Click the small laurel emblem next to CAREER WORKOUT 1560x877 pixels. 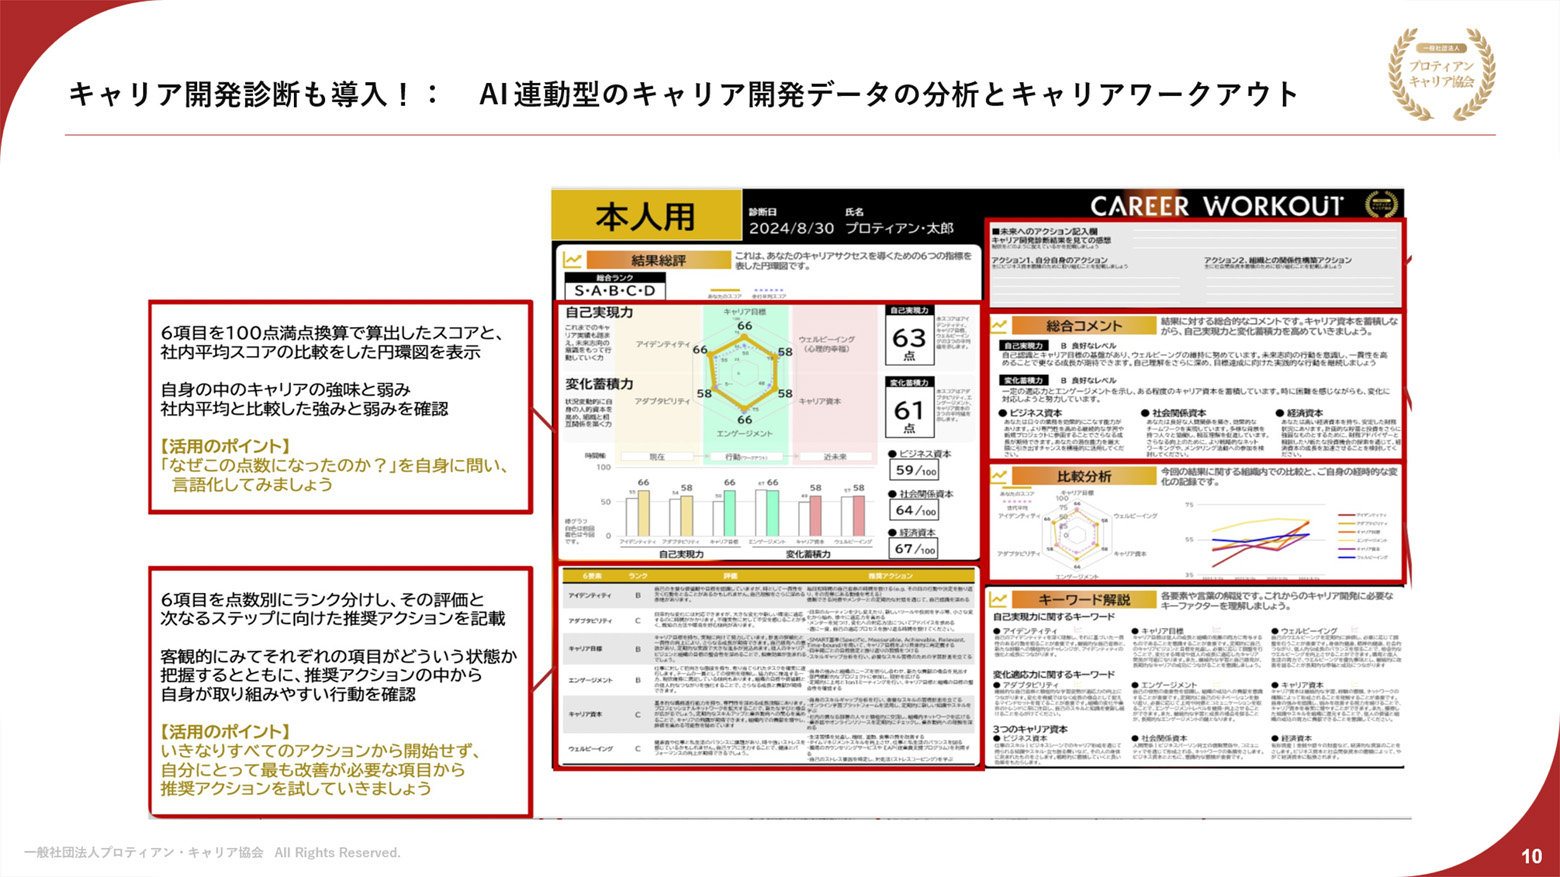[1381, 205]
